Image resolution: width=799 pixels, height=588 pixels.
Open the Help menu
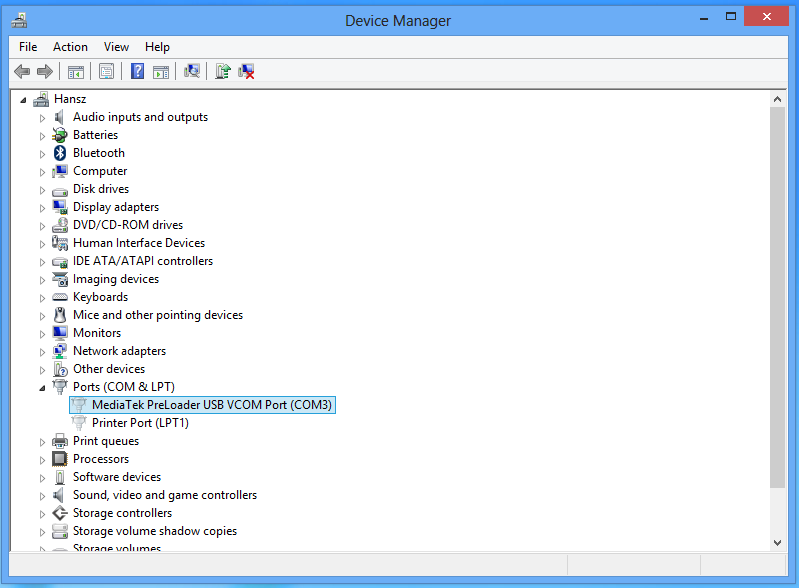[x=157, y=47]
